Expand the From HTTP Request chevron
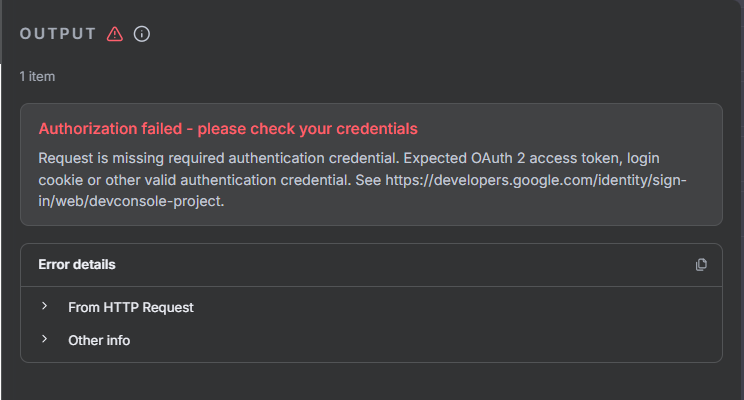The height and width of the screenshot is (400, 744). coord(45,307)
